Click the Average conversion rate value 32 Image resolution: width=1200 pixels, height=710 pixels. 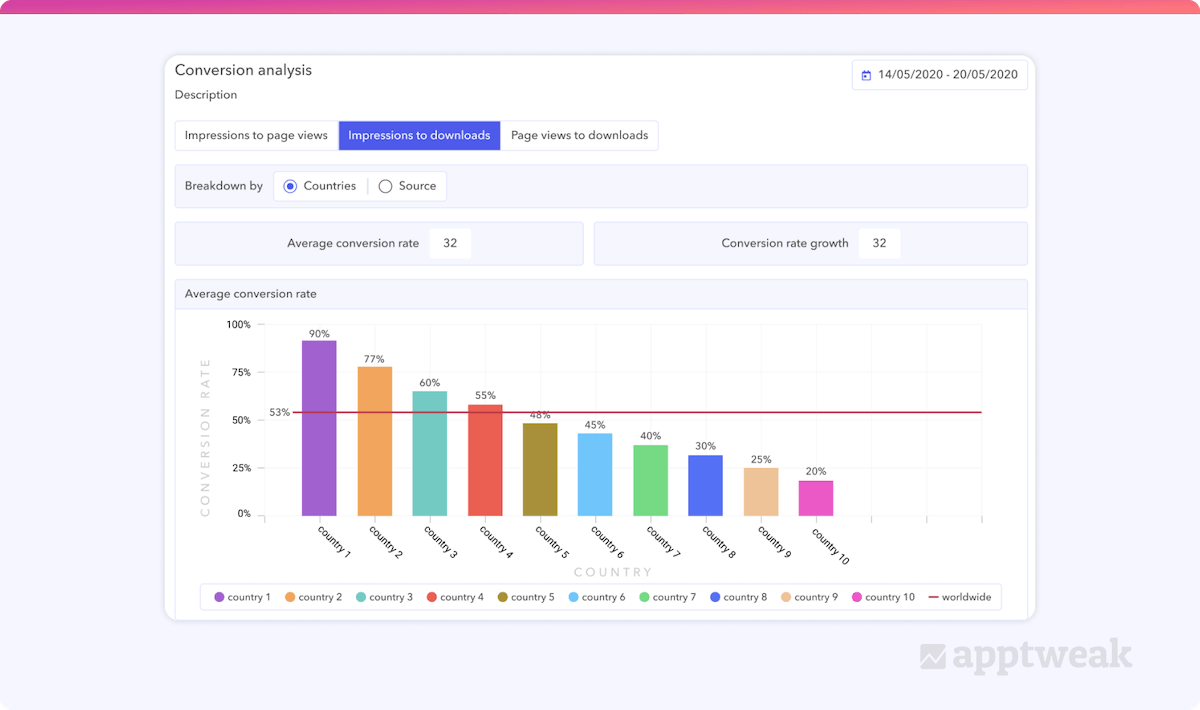(x=450, y=244)
